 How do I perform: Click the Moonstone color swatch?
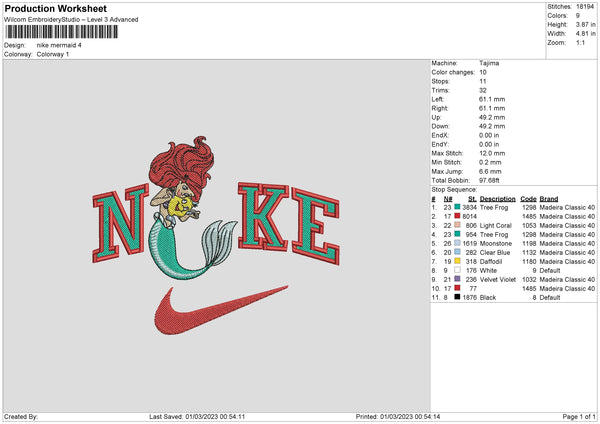point(457,243)
